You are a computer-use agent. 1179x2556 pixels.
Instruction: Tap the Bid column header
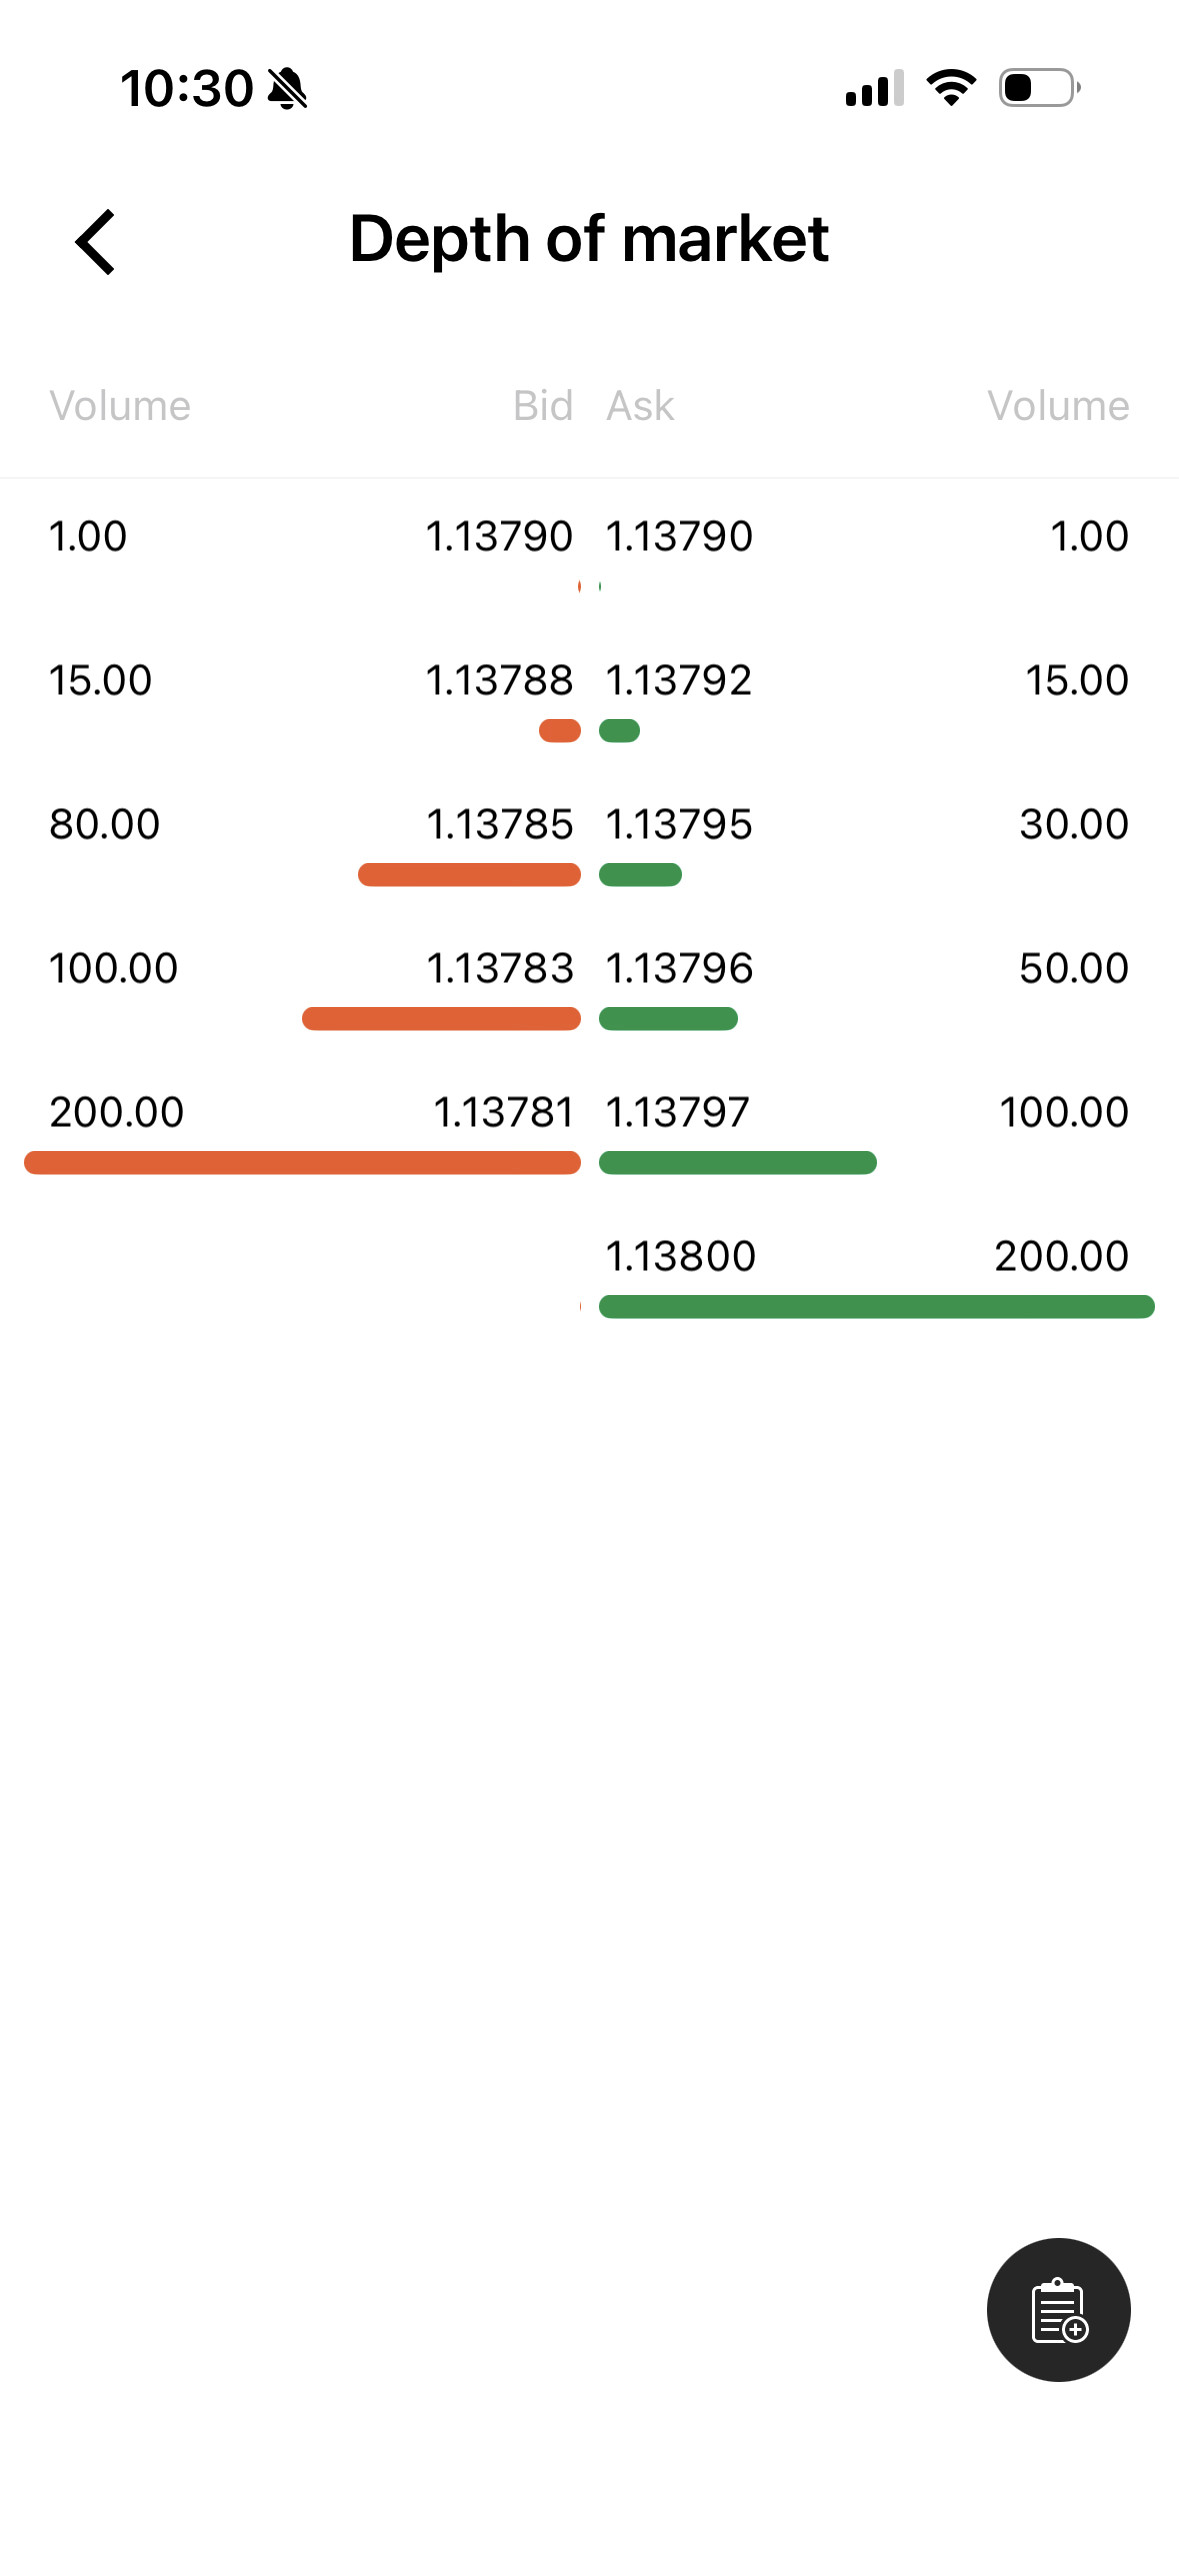543,406
